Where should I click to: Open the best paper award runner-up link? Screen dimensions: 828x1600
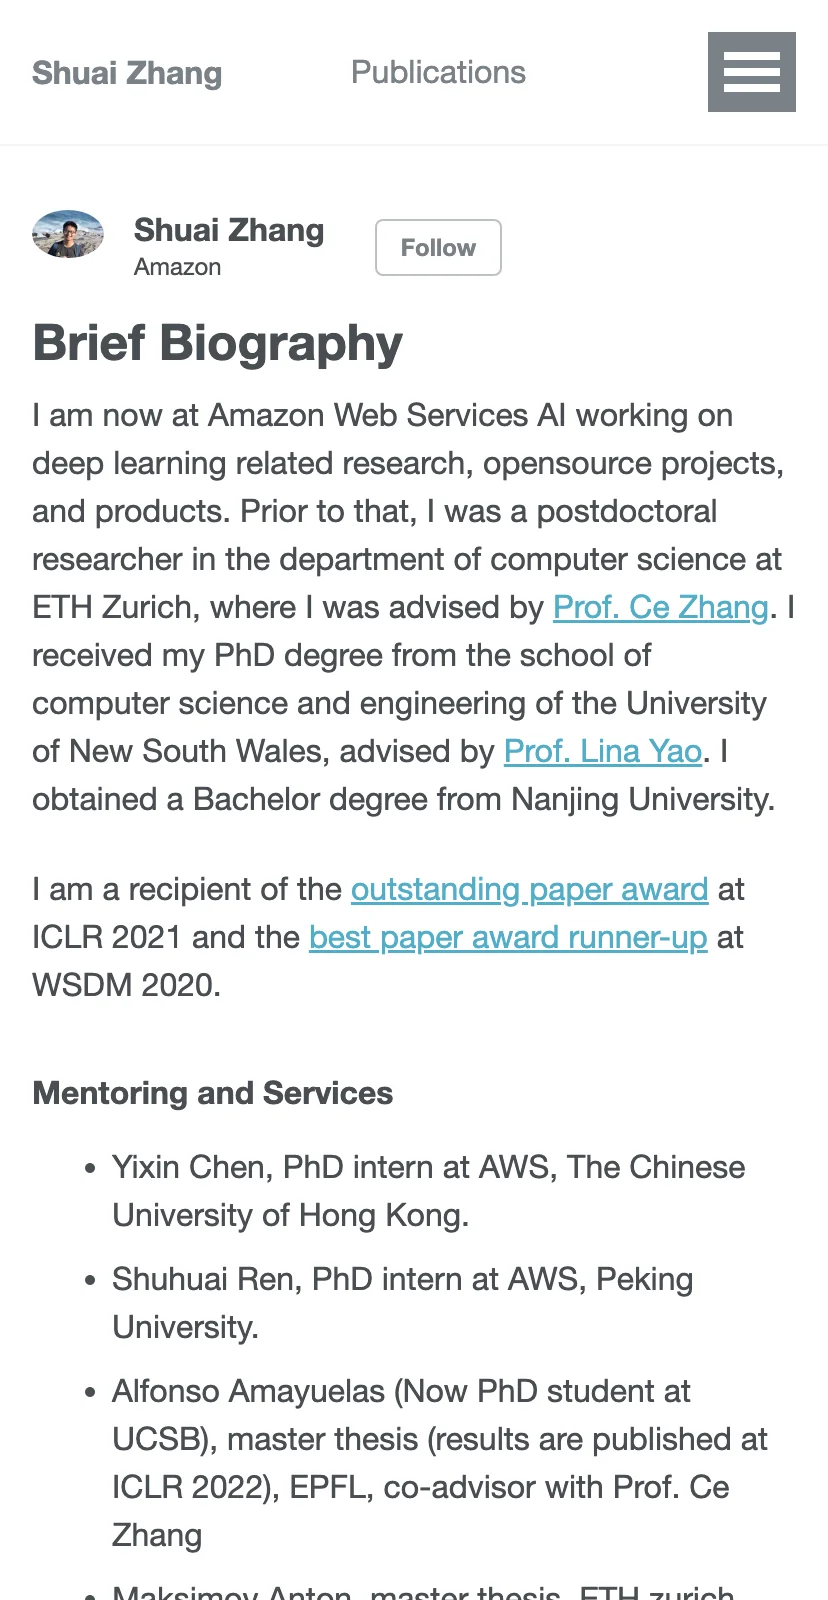click(508, 937)
